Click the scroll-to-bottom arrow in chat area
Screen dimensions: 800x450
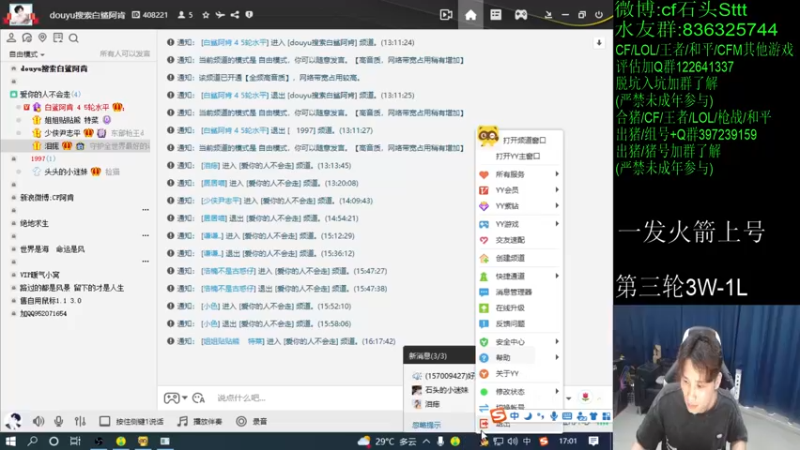(x=599, y=43)
